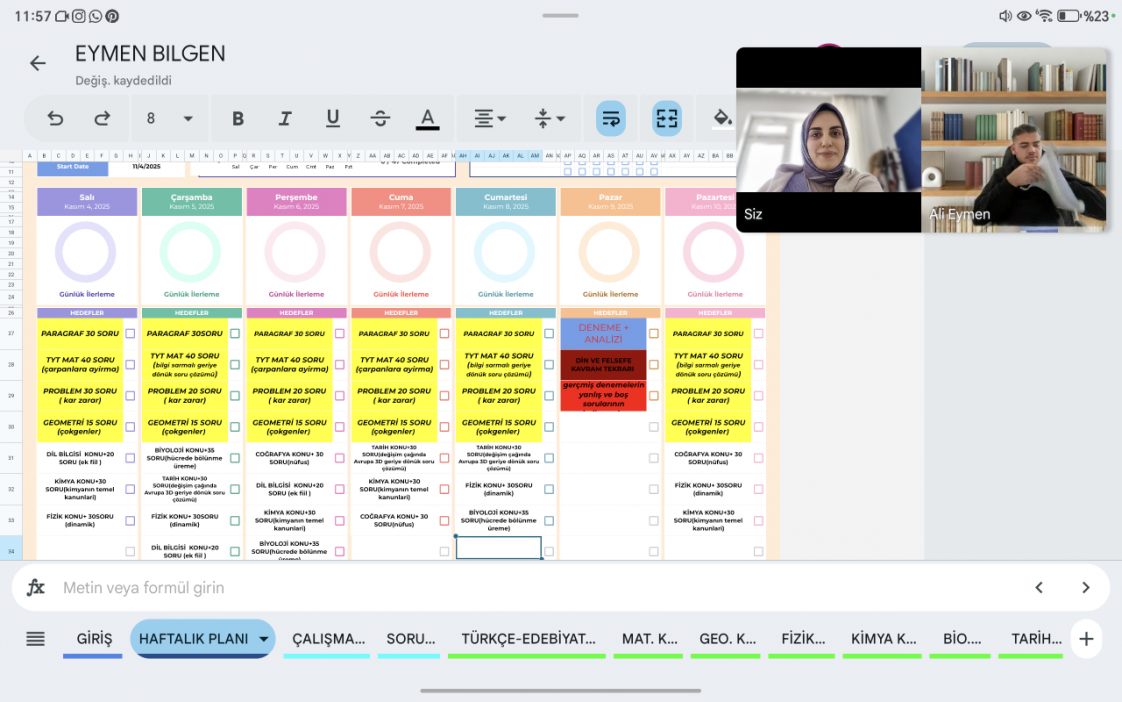Image resolution: width=1122 pixels, height=702 pixels.
Task: Toggle underline formatting
Action: click(333, 119)
